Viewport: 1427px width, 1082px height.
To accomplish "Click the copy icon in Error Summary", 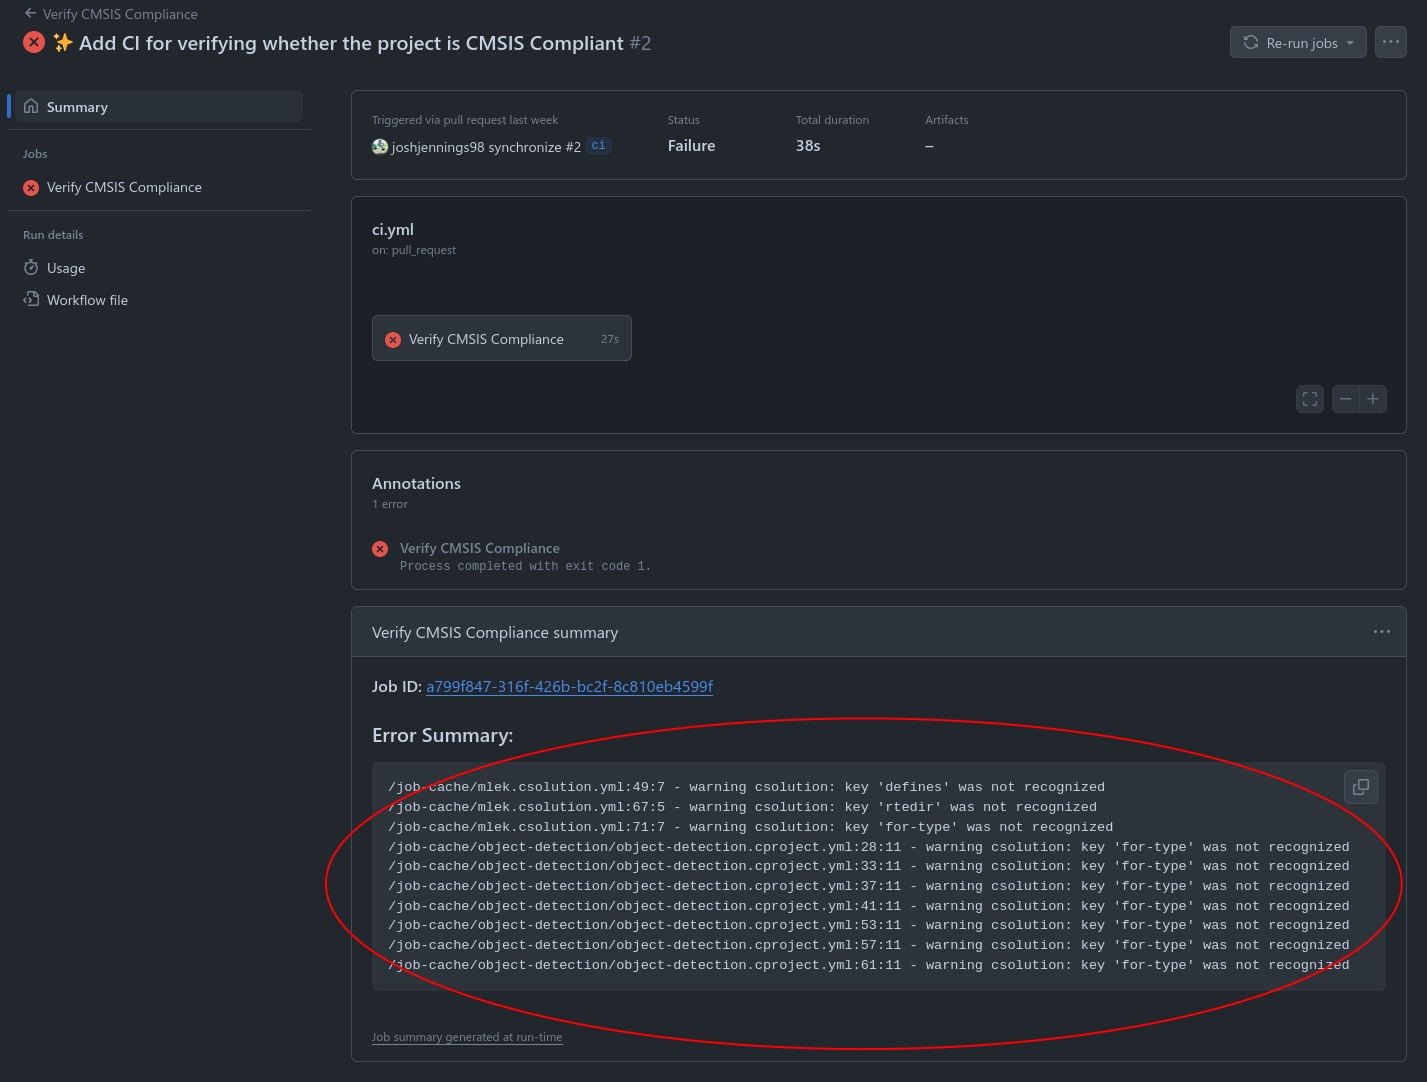I will [1360, 787].
